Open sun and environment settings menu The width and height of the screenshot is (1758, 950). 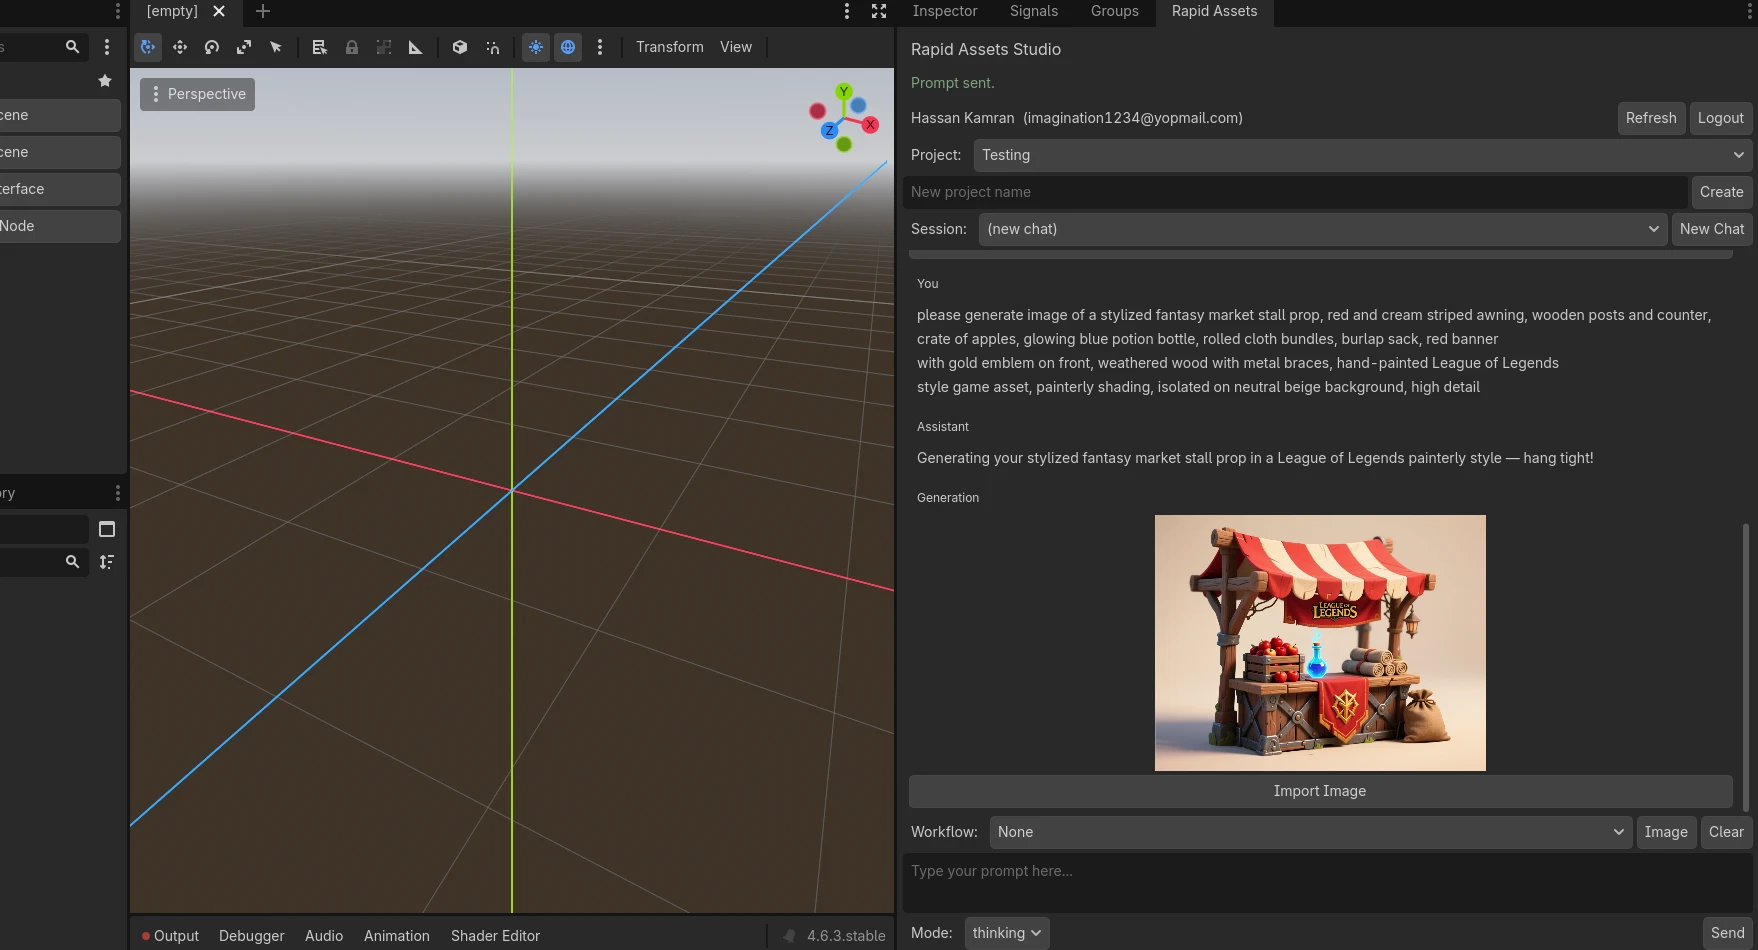tap(600, 47)
